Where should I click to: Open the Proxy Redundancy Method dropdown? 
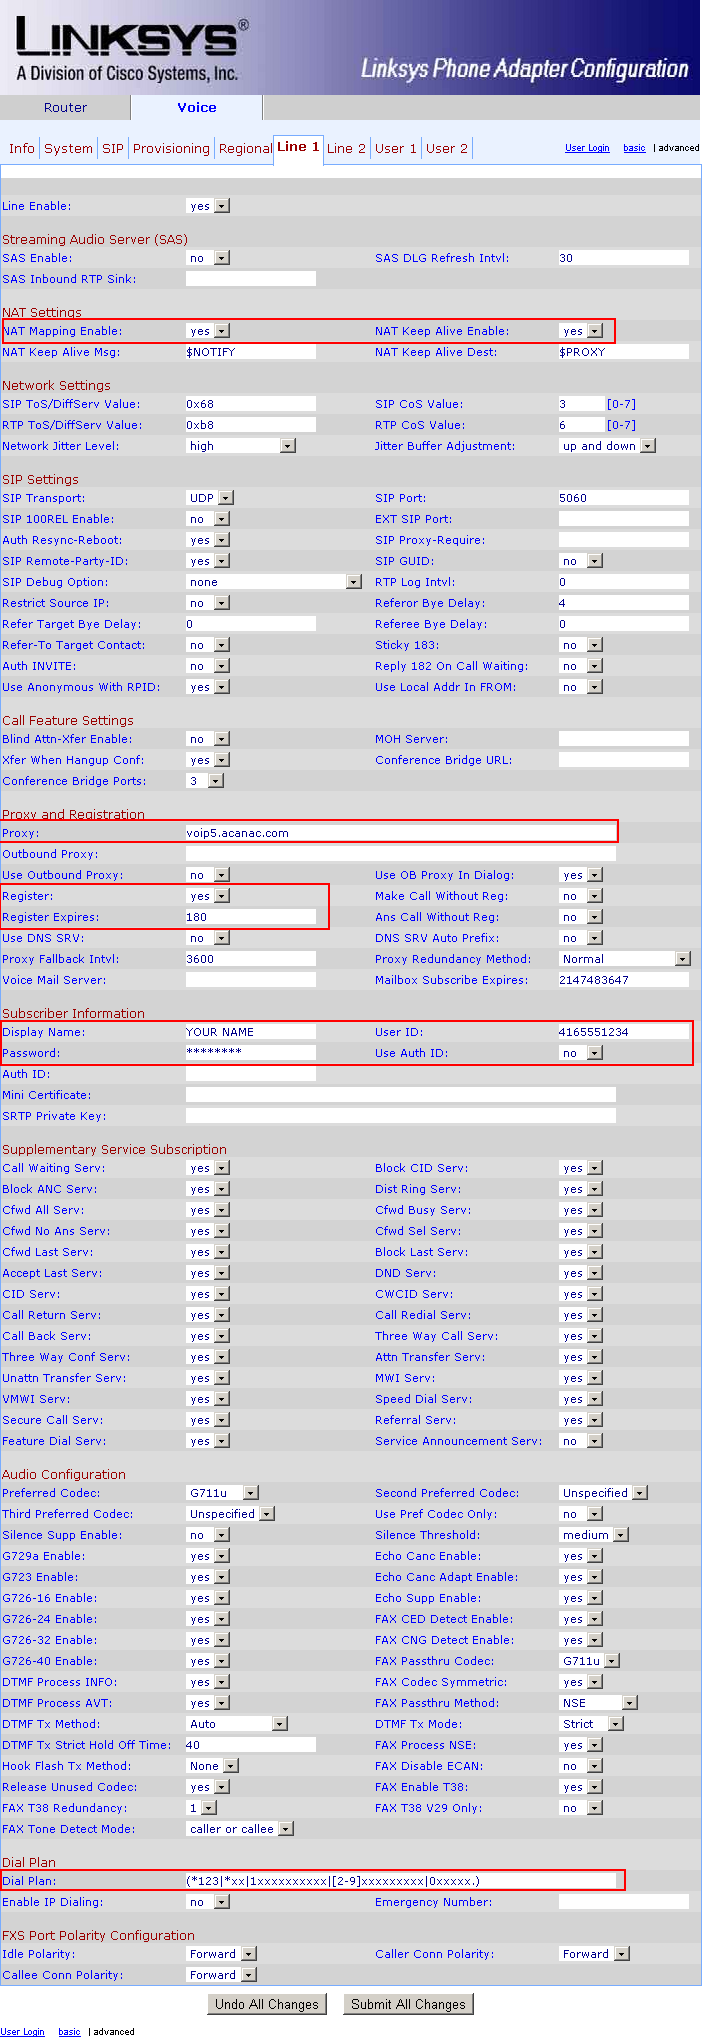(x=625, y=959)
